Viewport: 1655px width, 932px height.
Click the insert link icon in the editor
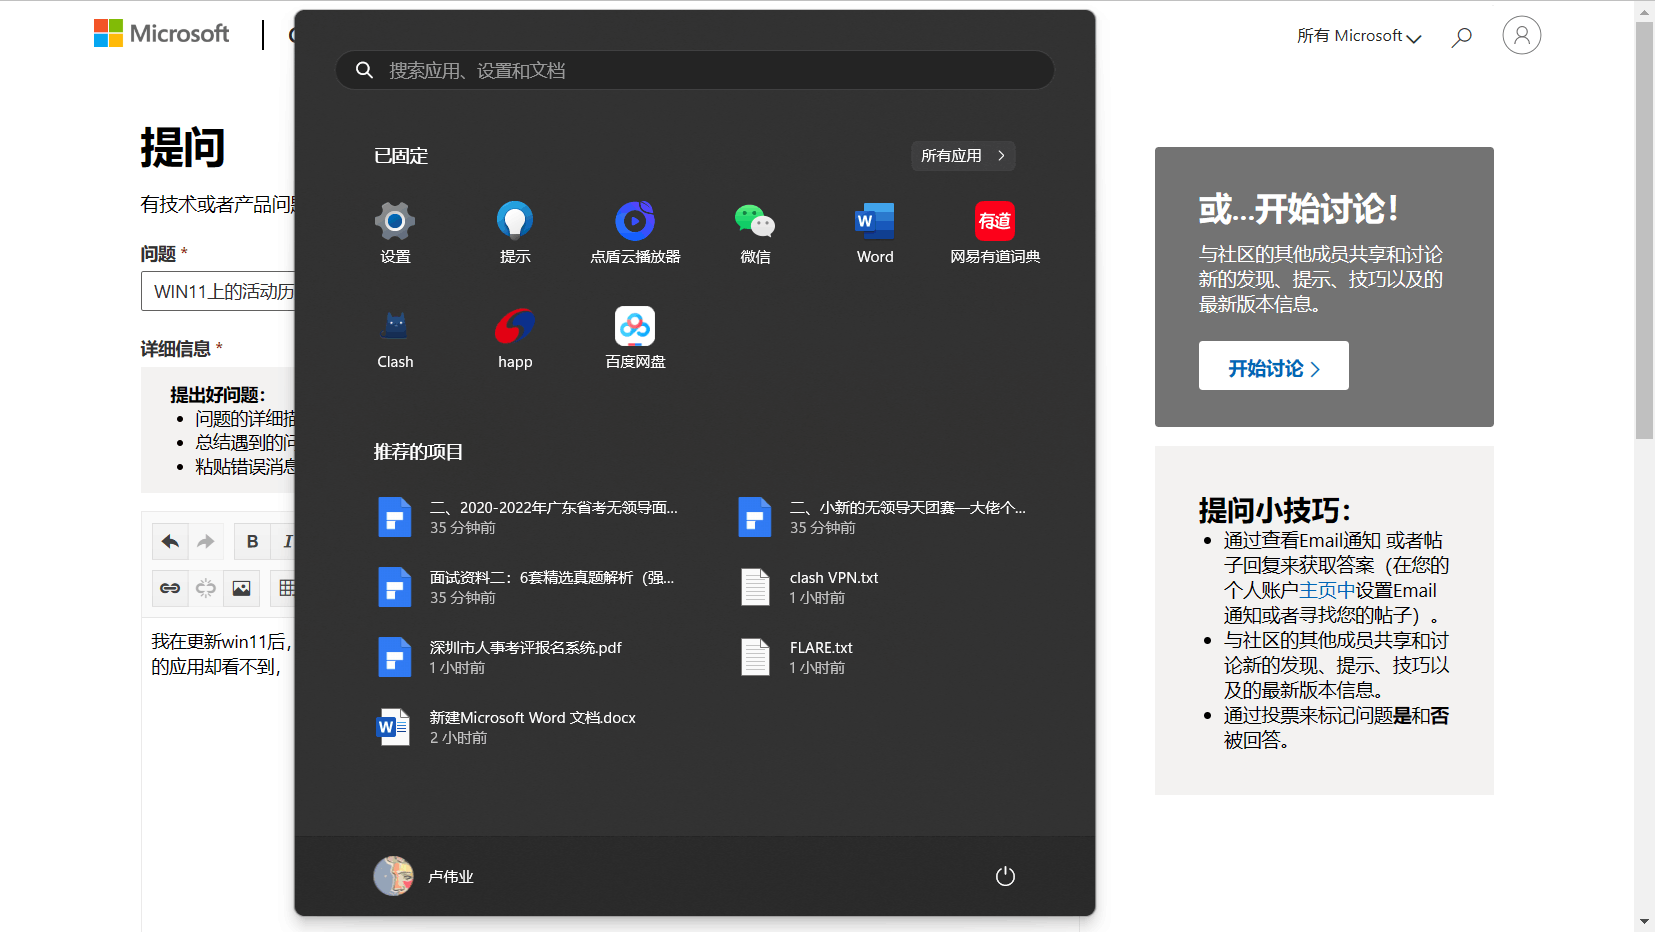coord(170,588)
